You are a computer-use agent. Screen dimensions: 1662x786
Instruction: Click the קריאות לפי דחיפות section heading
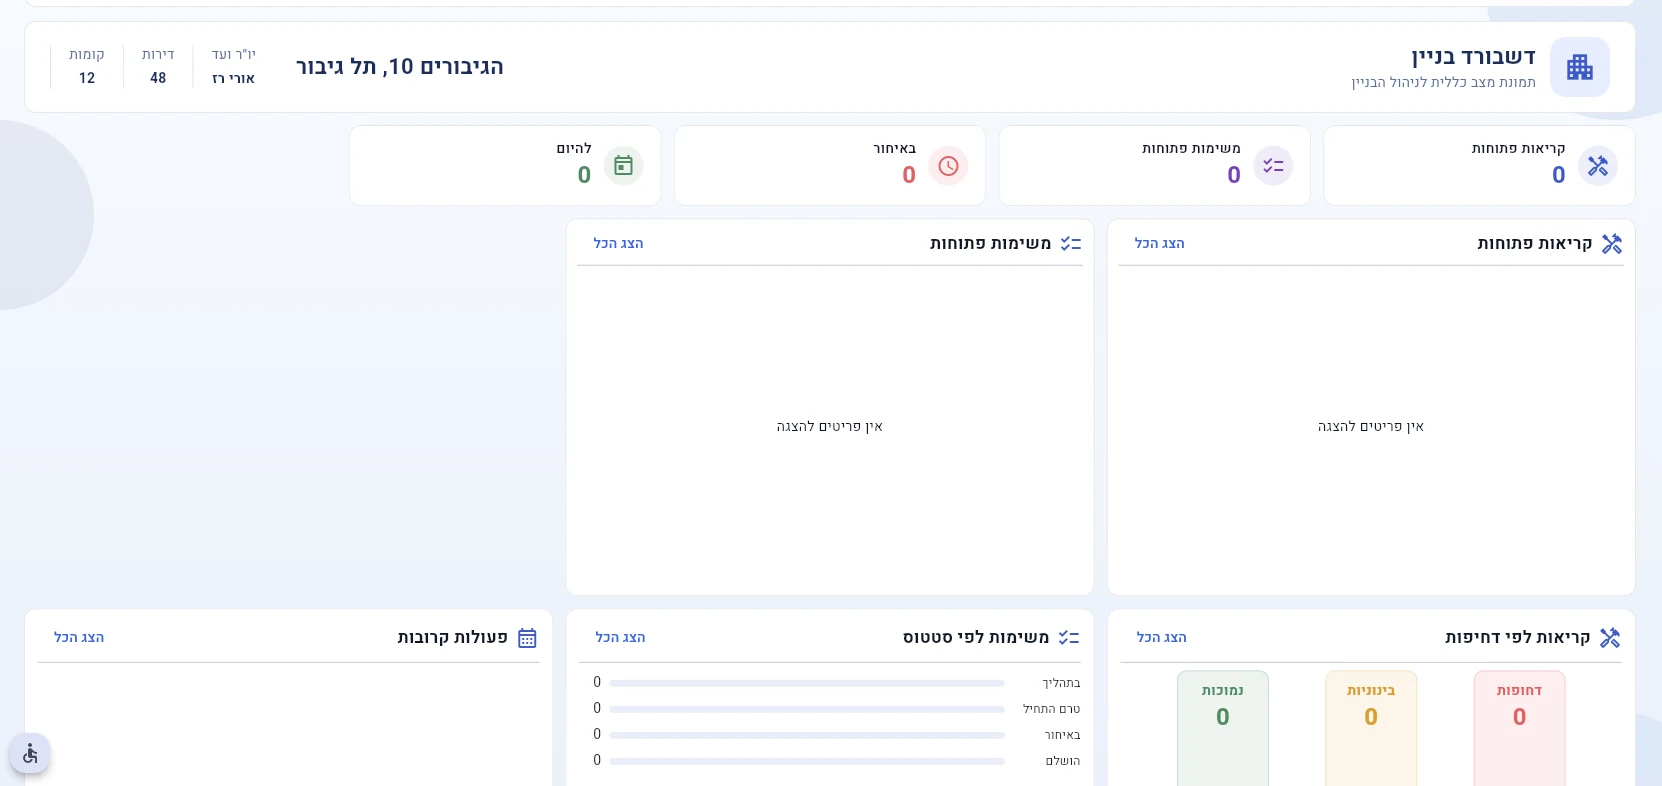pos(1517,638)
